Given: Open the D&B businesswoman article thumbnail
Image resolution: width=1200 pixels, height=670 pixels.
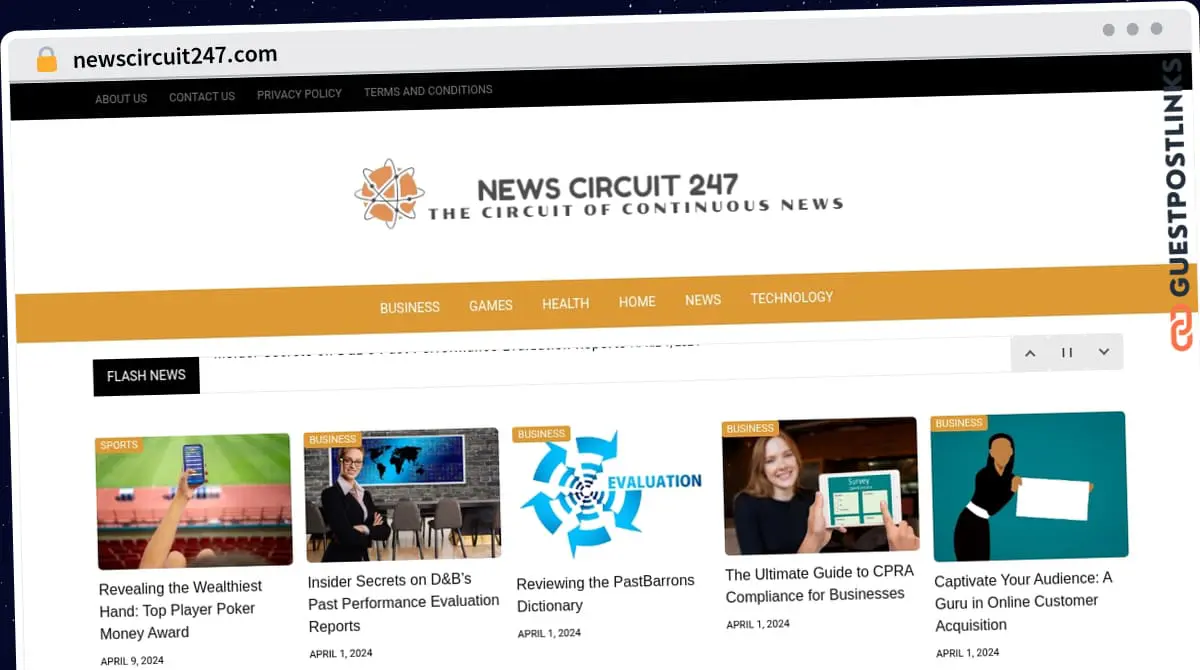Looking at the screenshot, I should coord(403,494).
